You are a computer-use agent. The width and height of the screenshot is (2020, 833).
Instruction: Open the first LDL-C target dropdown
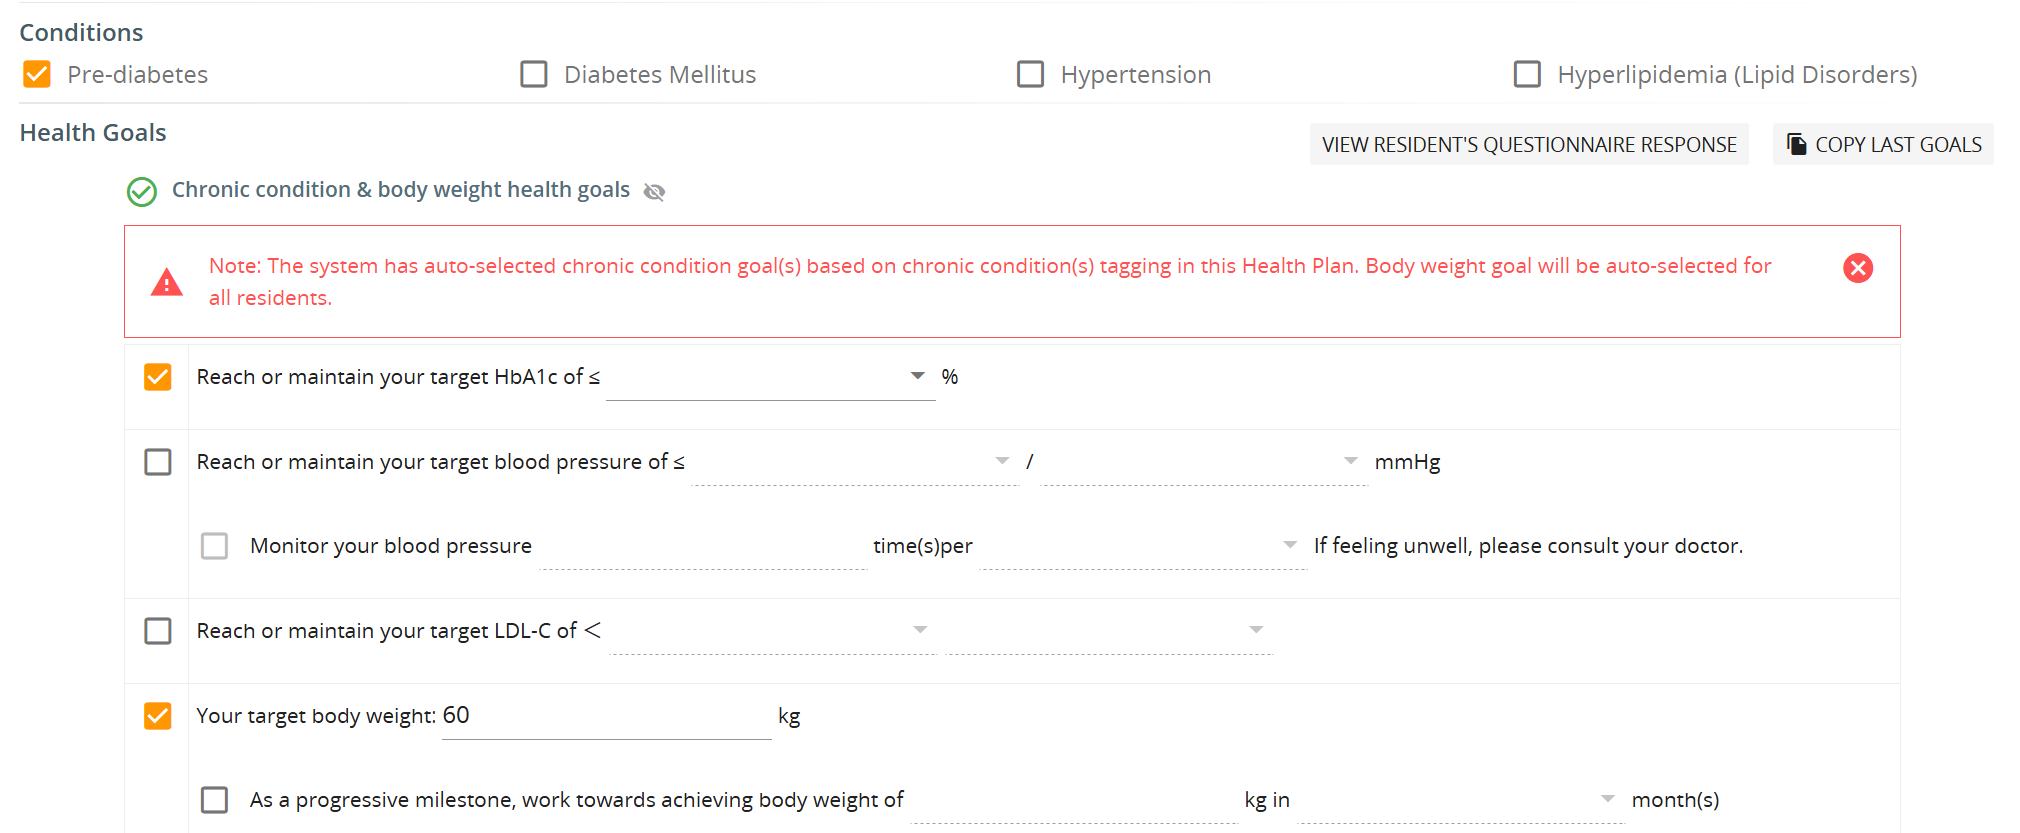773,631
